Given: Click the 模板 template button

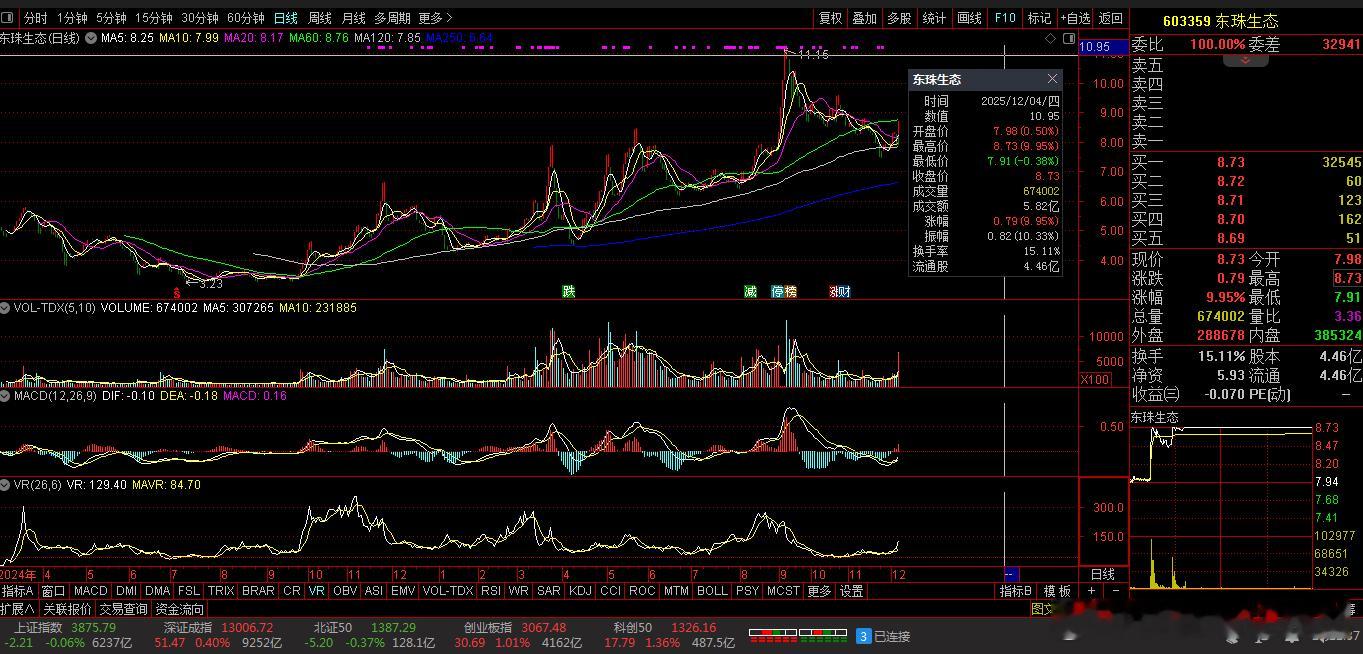Looking at the screenshot, I should pos(1057,591).
